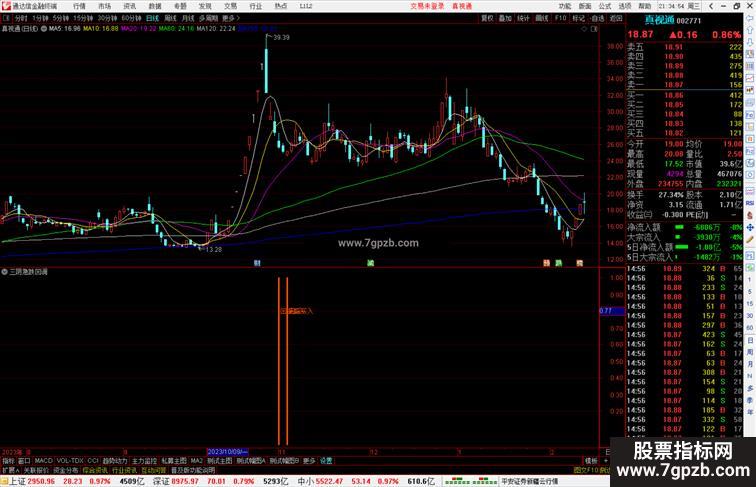Click the 复权 toolbar button
Image resolution: width=756 pixels, height=487 pixels.
[x=487, y=18]
